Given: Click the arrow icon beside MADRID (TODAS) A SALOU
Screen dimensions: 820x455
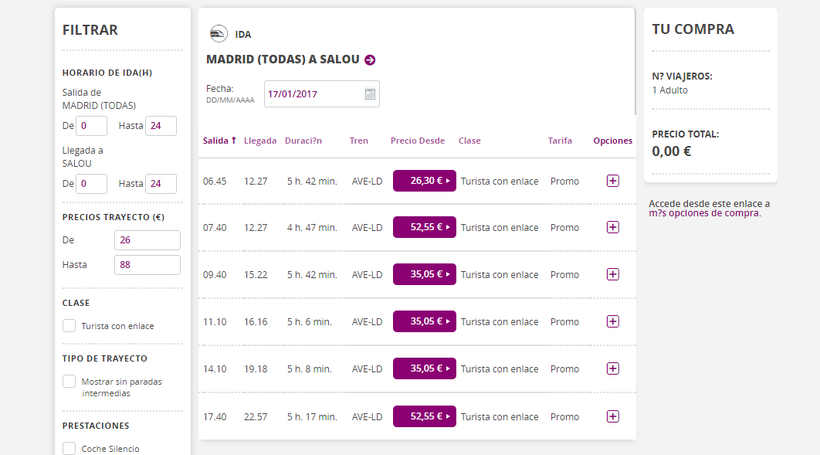Looking at the screenshot, I should pos(370,60).
